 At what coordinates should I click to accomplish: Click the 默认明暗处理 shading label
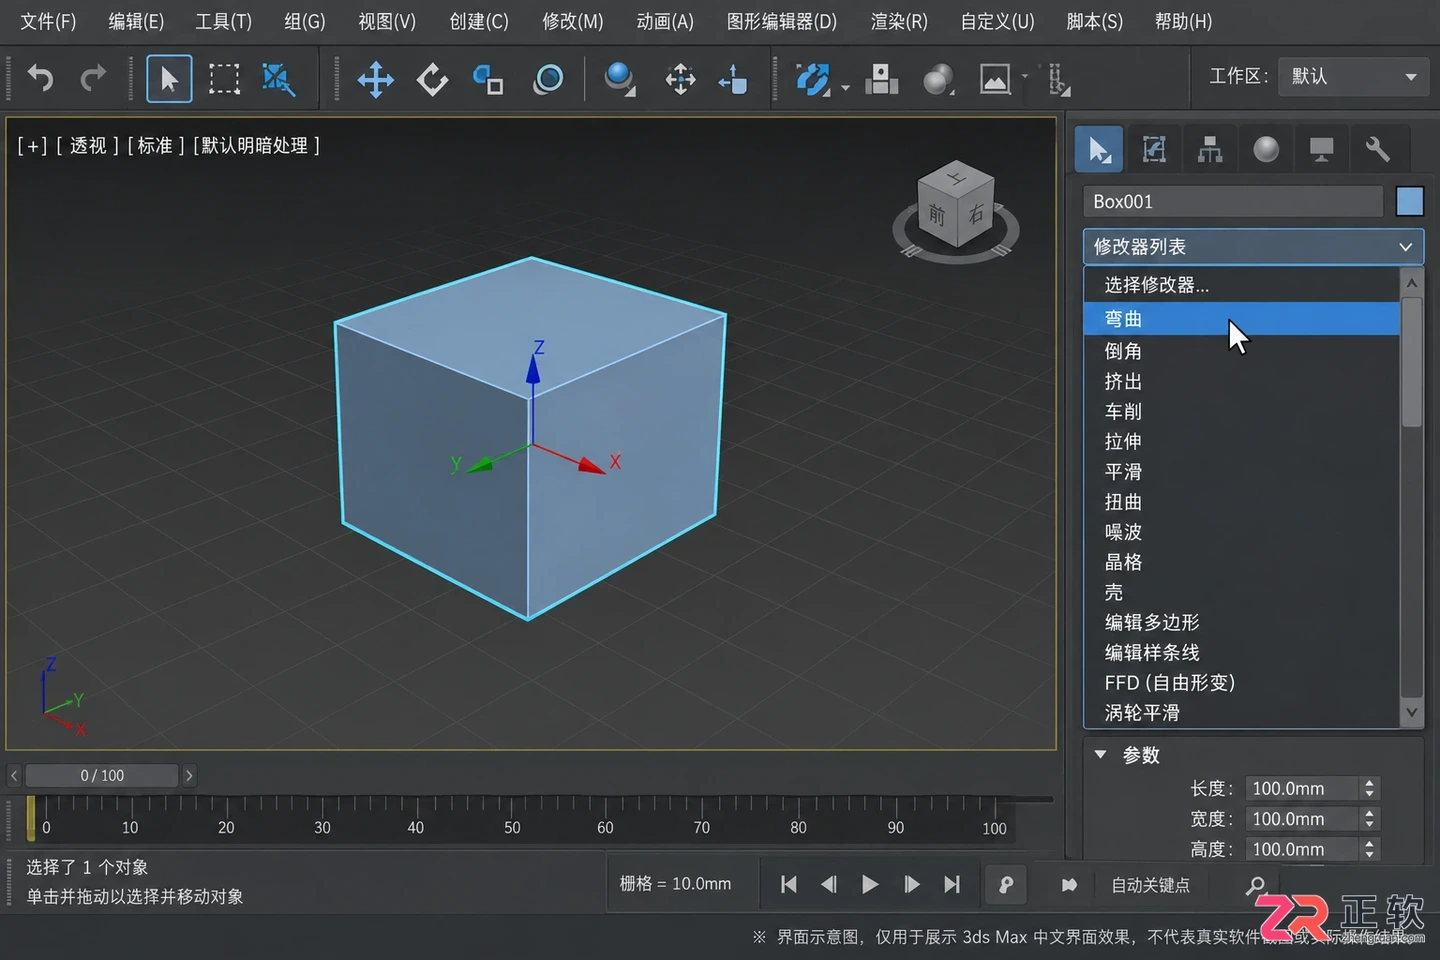256,146
